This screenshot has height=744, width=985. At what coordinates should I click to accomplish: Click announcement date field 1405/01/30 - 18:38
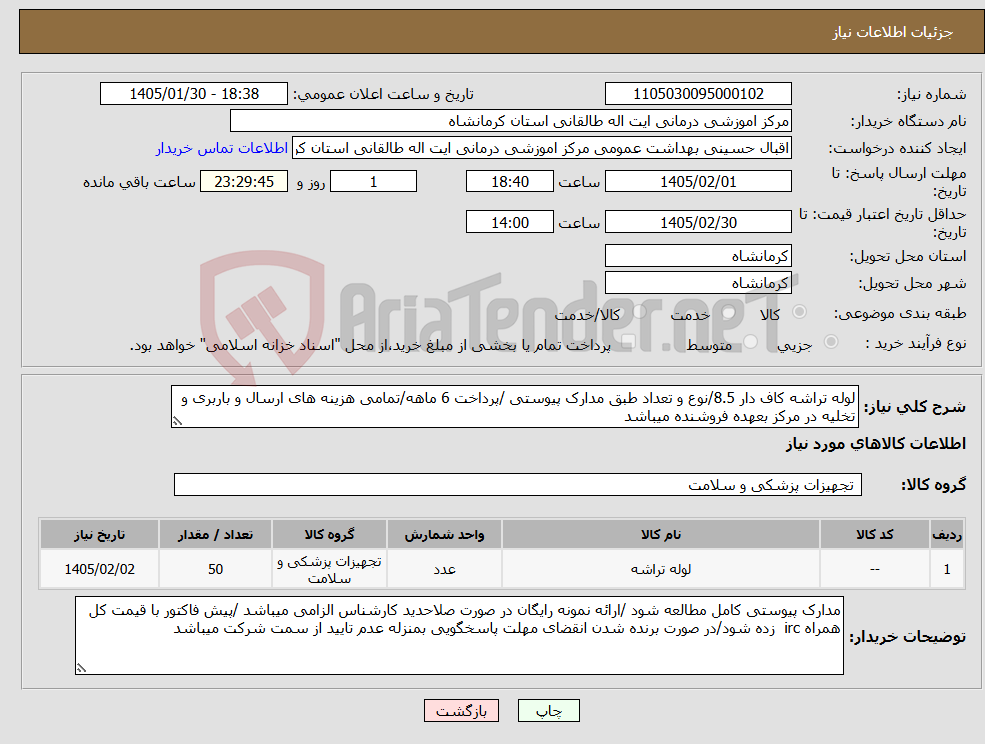(193, 94)
